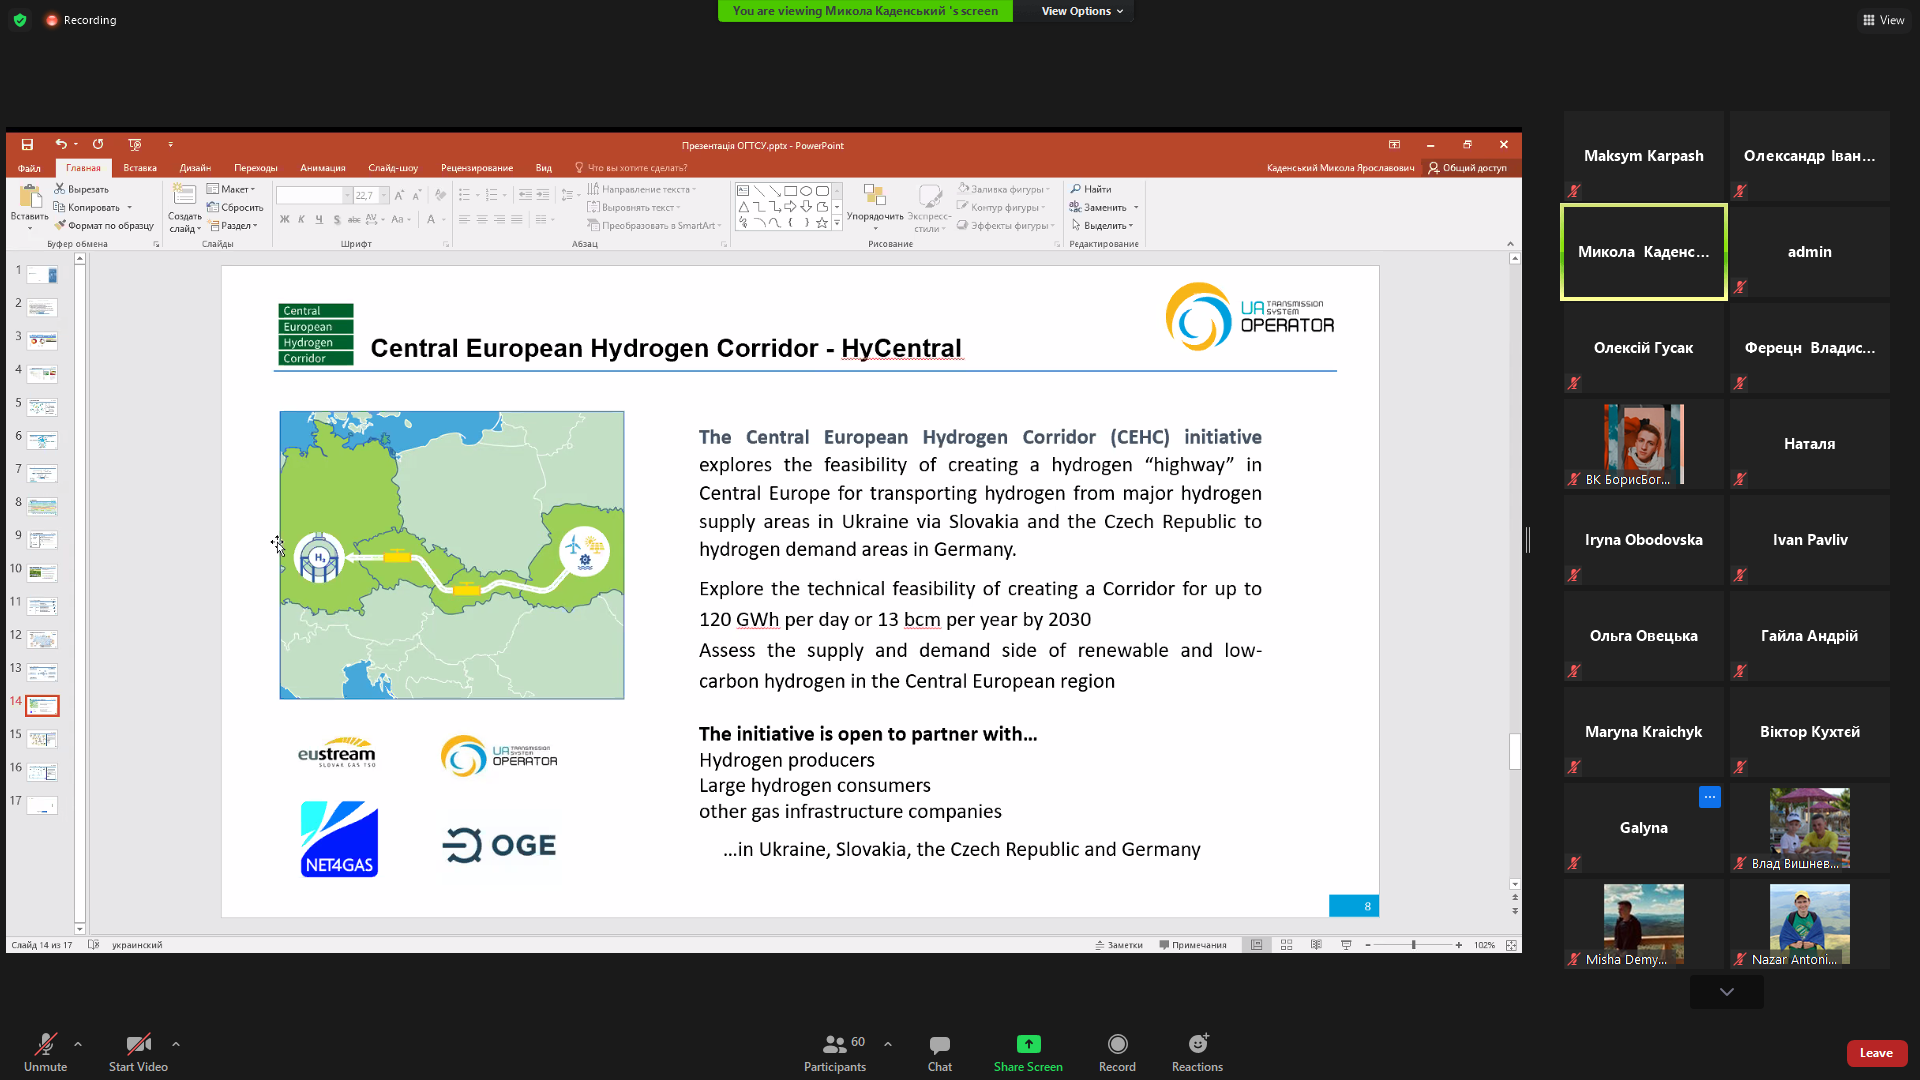Click PowerPoint Save icon in title bar
This screenshot has width=1920, height=1080.
(x=27, y=145)
